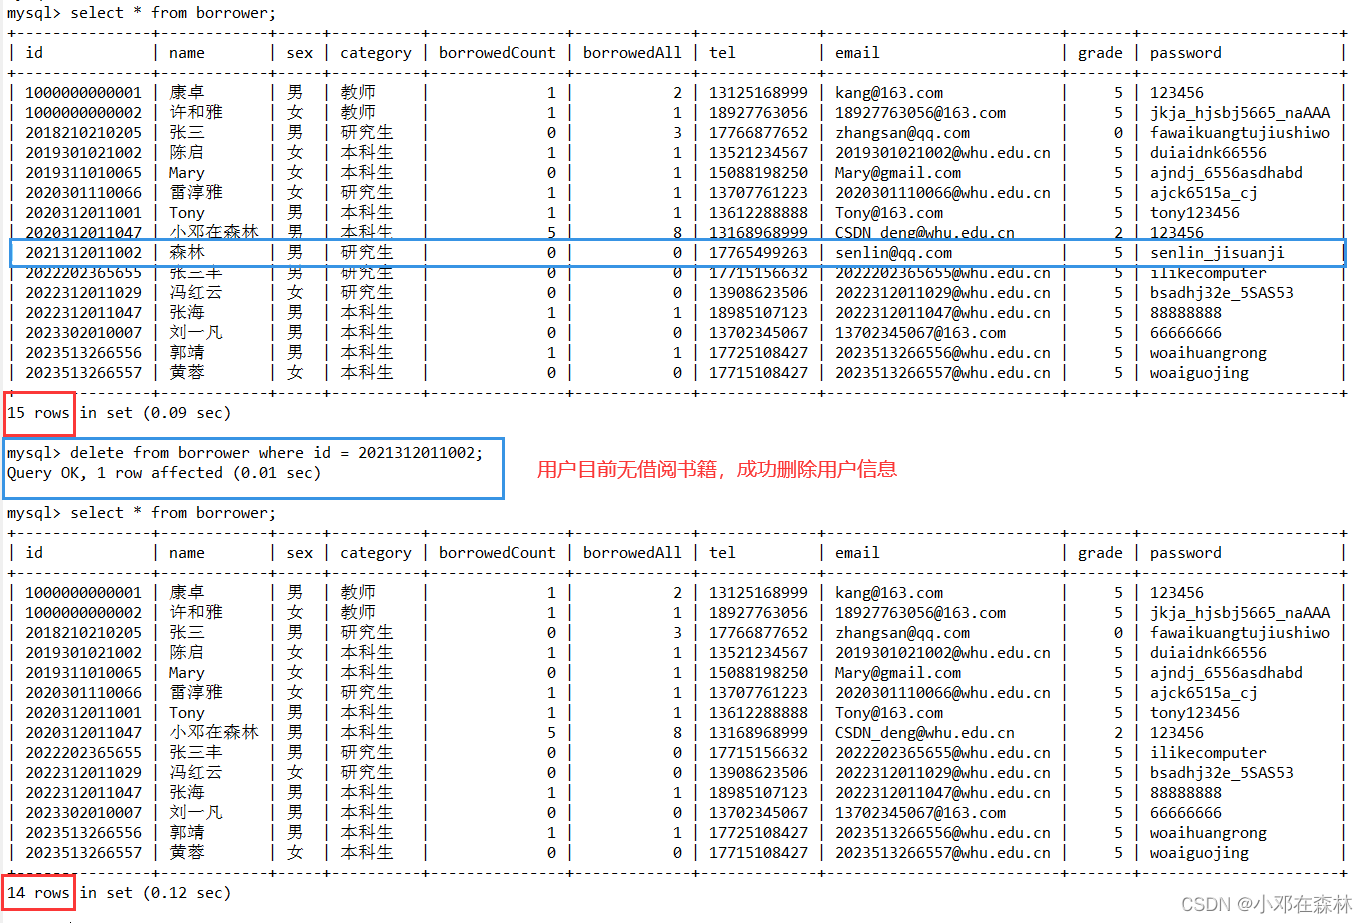Click the '(0.09 sec)' timing text
Image resolution: width=1368 pixels, height=923 pixels.
click(187, 413)
